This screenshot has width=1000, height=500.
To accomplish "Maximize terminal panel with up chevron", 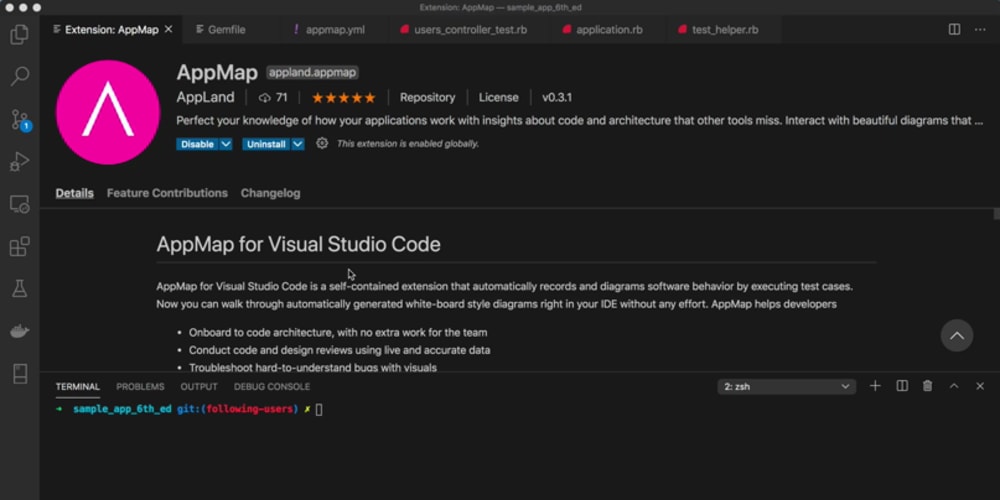I will 954,386.
